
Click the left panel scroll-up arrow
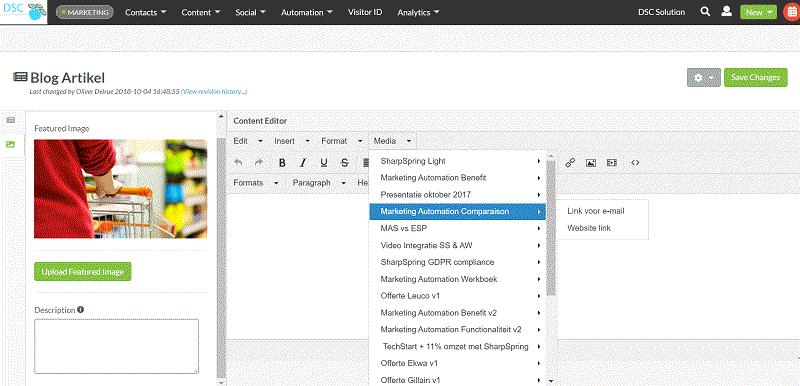point(221,116)
